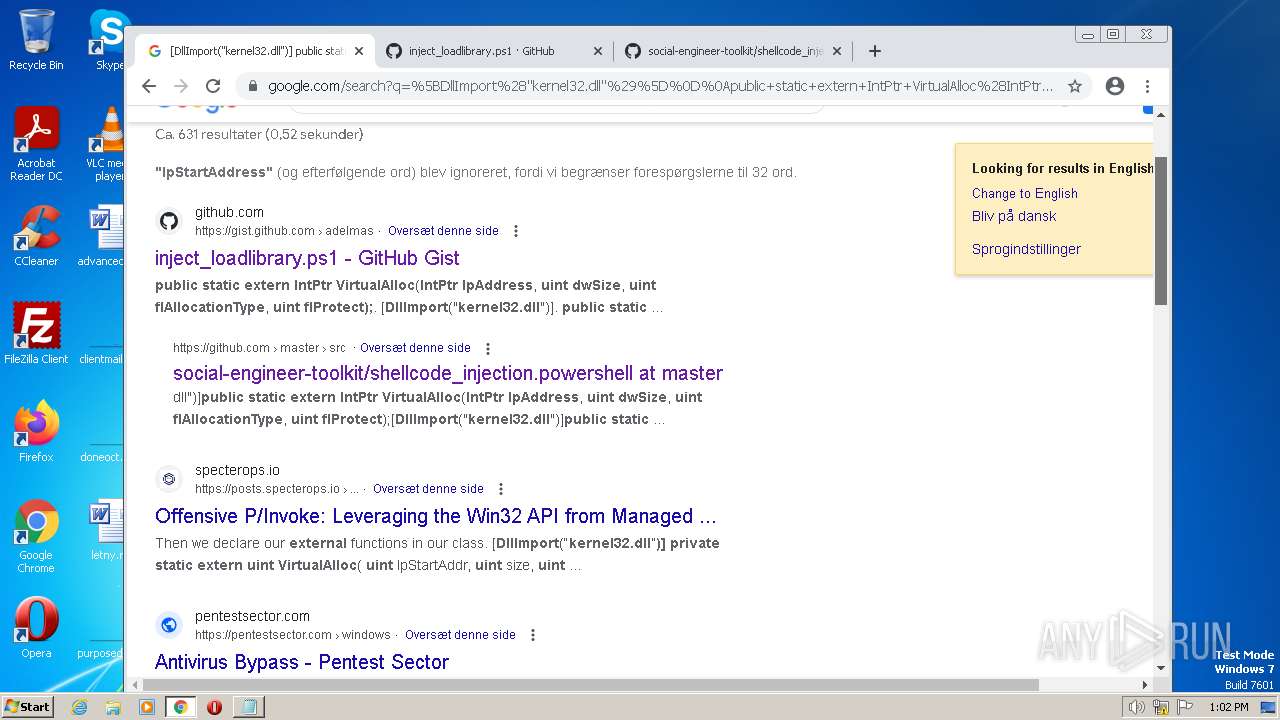Image resolution: width=1280 pixels, height=720 pixels.
Task: Open Windows Explorer from the taskbar
Action: pos(113,707)
